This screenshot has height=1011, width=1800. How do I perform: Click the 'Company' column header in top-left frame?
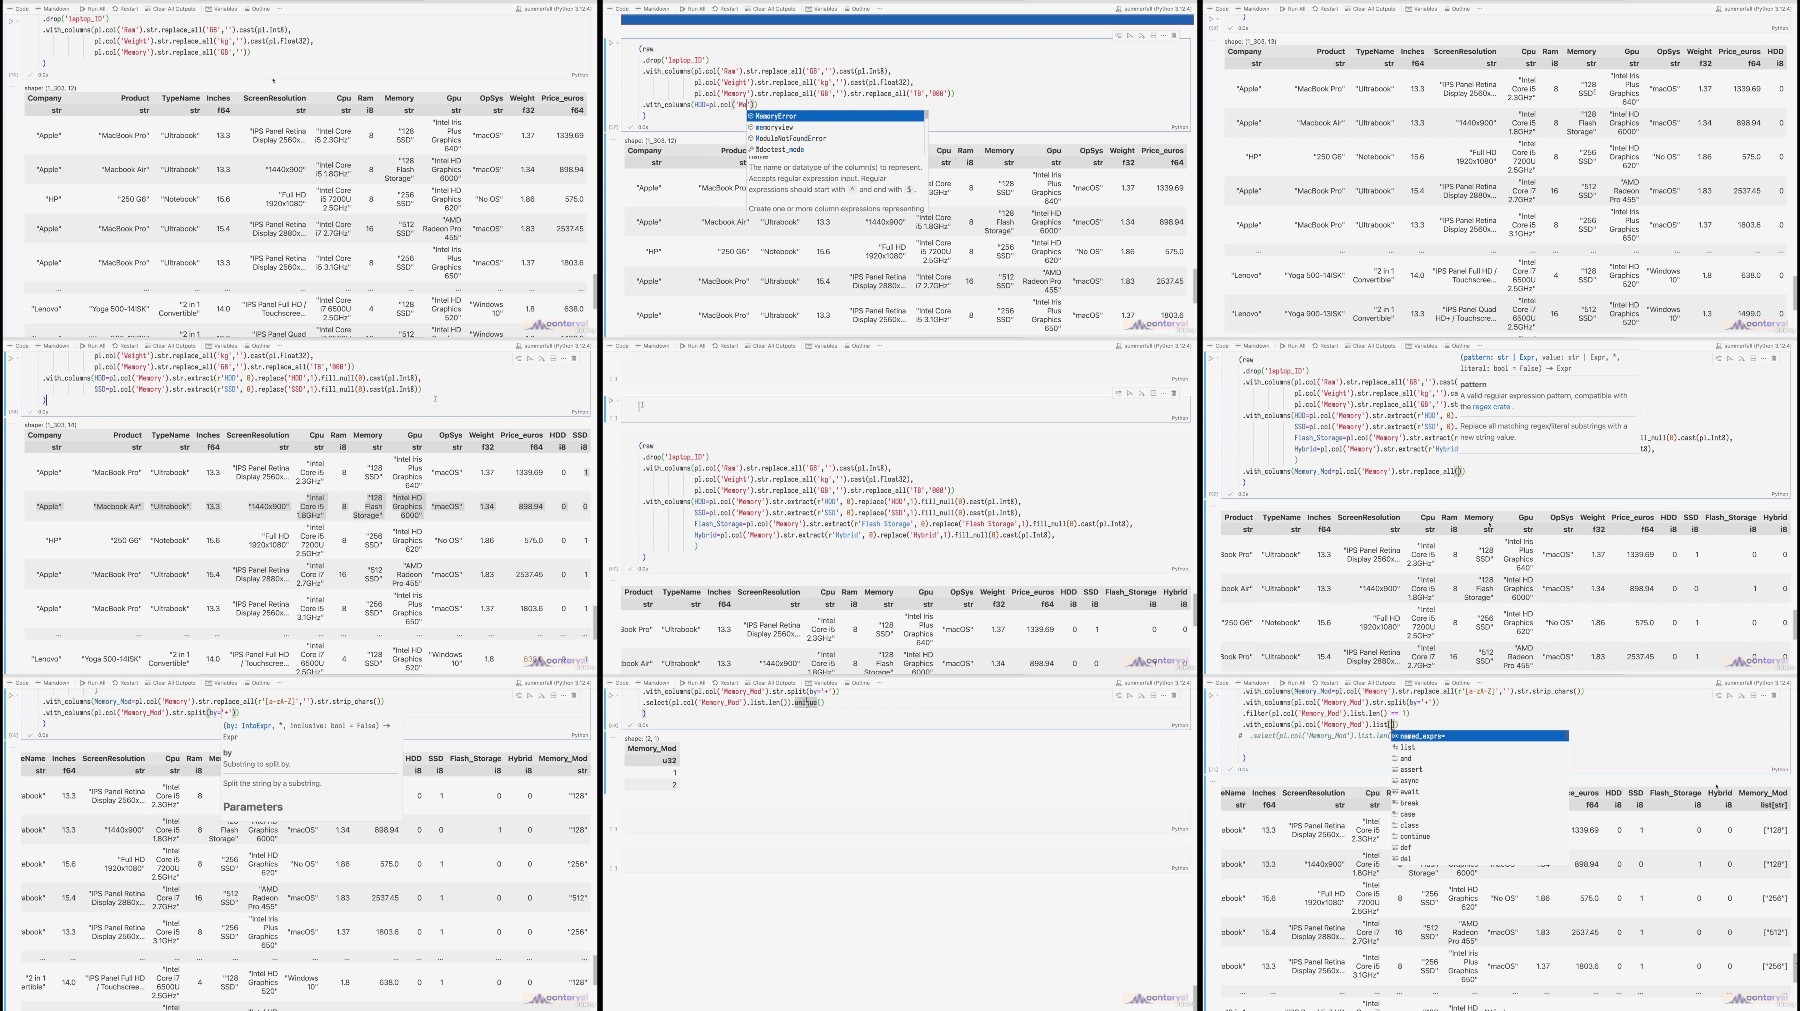pyautogui.click(x=45, y=98)
